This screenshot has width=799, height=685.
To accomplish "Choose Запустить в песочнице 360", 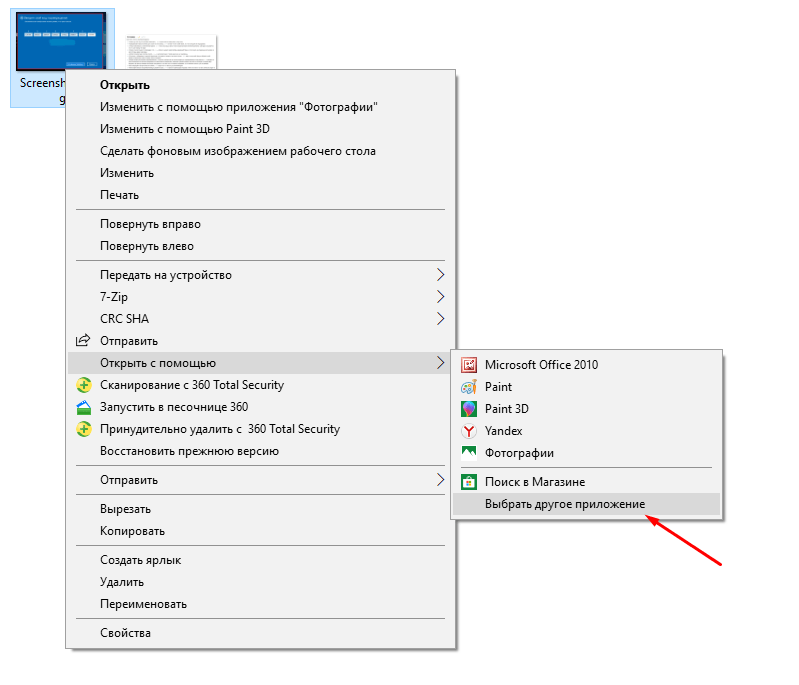I will [x=260, y=407].
